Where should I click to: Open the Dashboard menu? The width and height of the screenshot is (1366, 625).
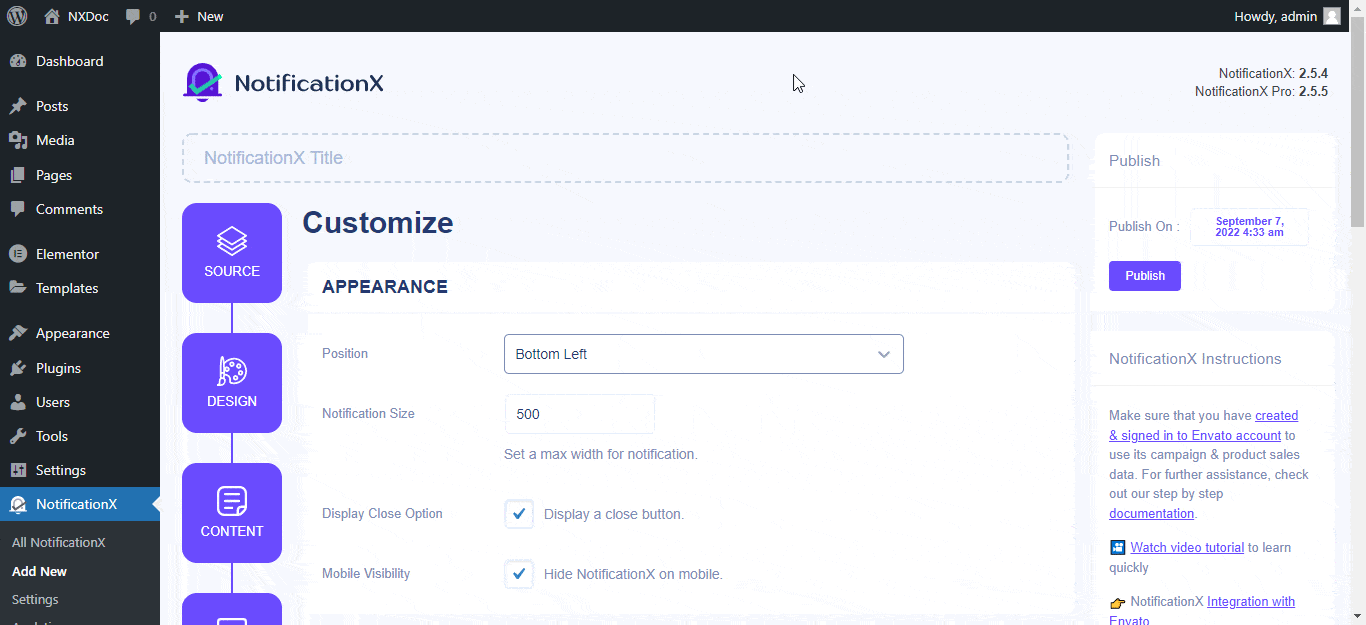(x=80, y=61)
